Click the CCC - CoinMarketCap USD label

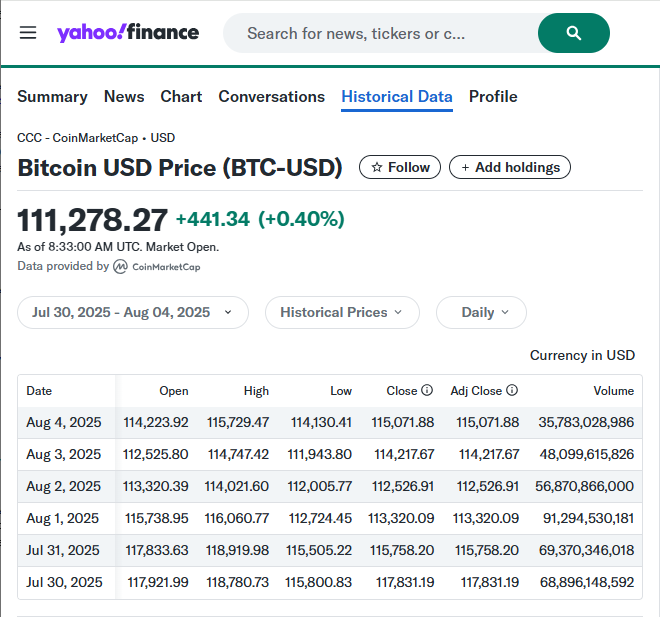click(96, 138)
